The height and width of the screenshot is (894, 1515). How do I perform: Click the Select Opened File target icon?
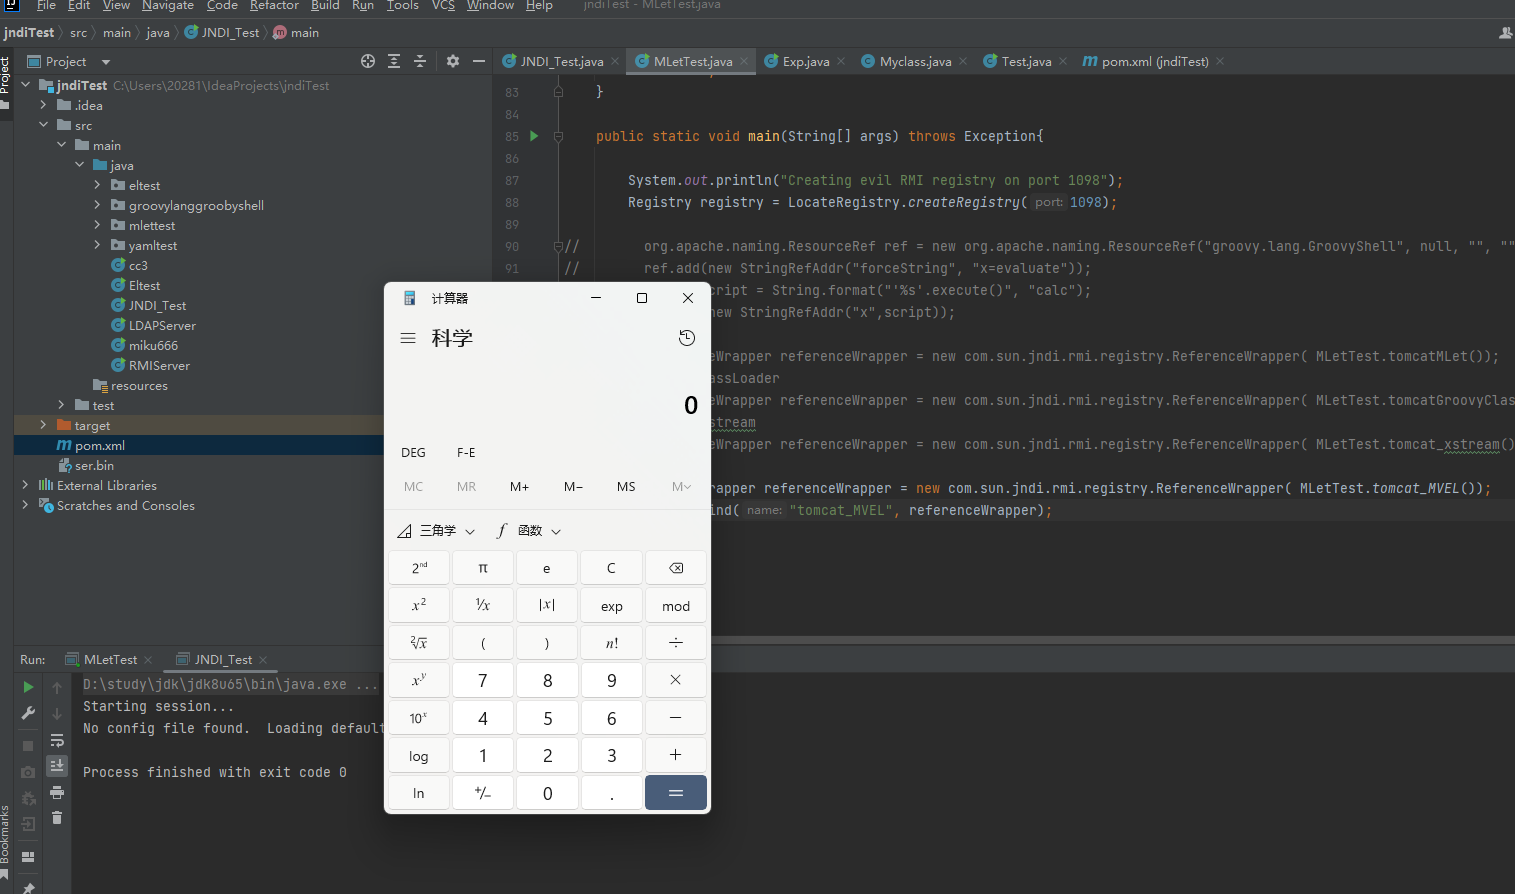pyautogui.click(x=368, y=61)
